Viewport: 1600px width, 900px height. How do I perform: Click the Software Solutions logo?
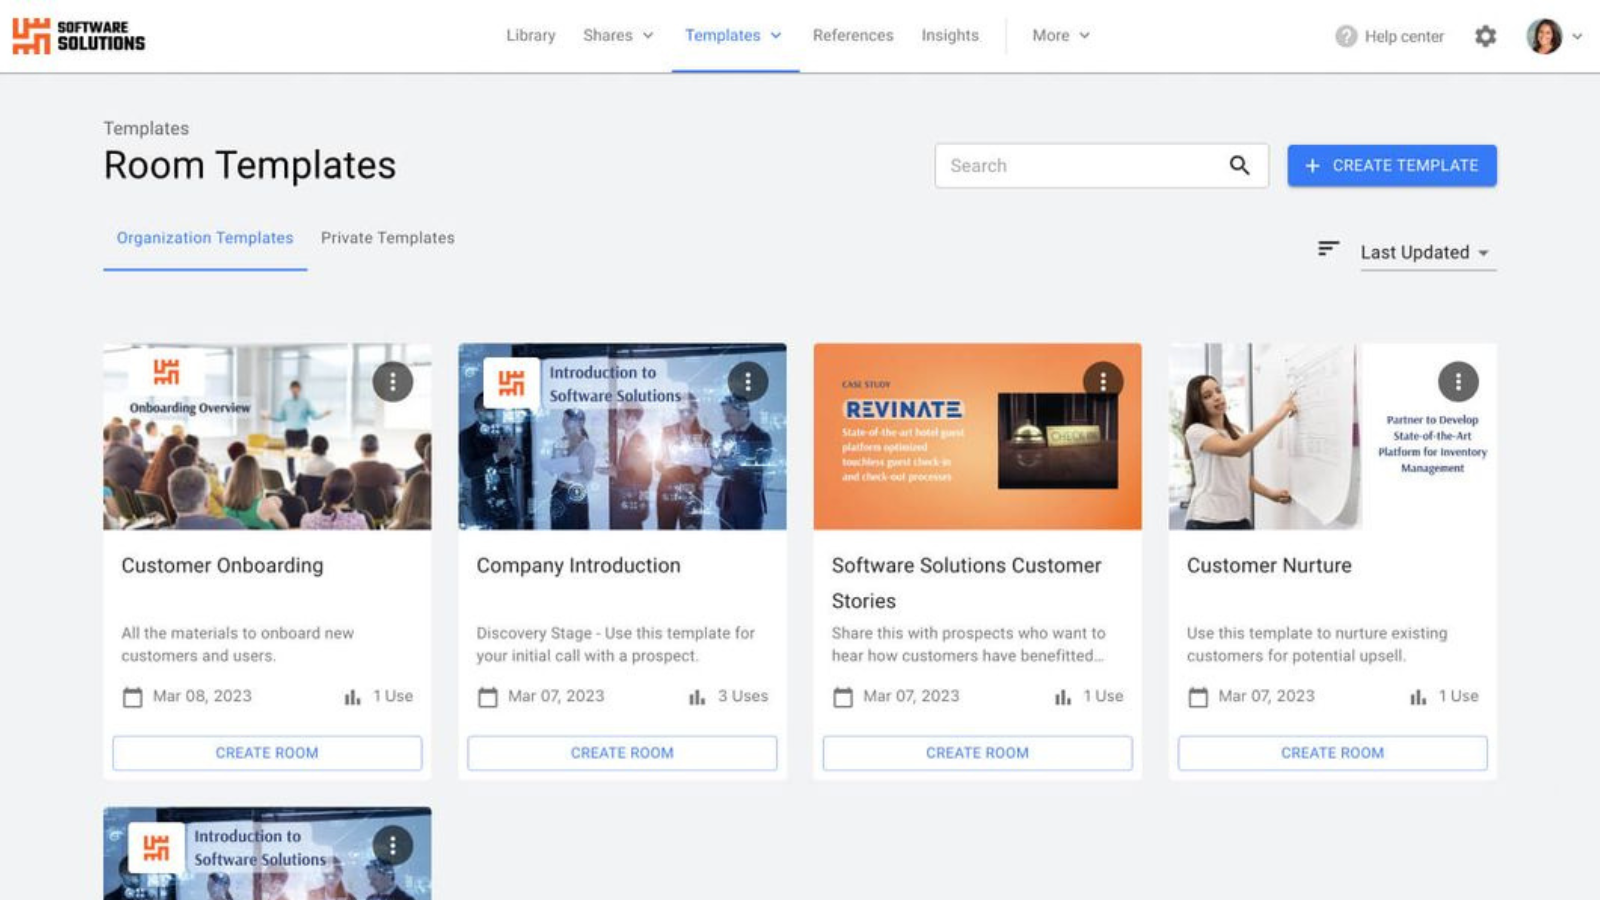click(x=80, y=35)
